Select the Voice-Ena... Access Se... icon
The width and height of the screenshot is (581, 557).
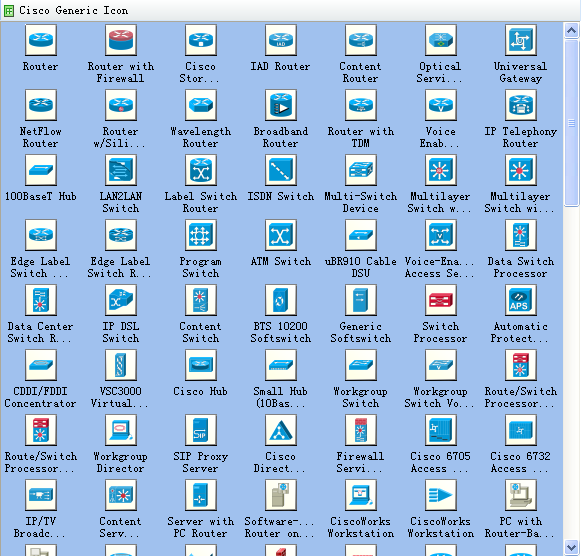(x=441, y=235)
